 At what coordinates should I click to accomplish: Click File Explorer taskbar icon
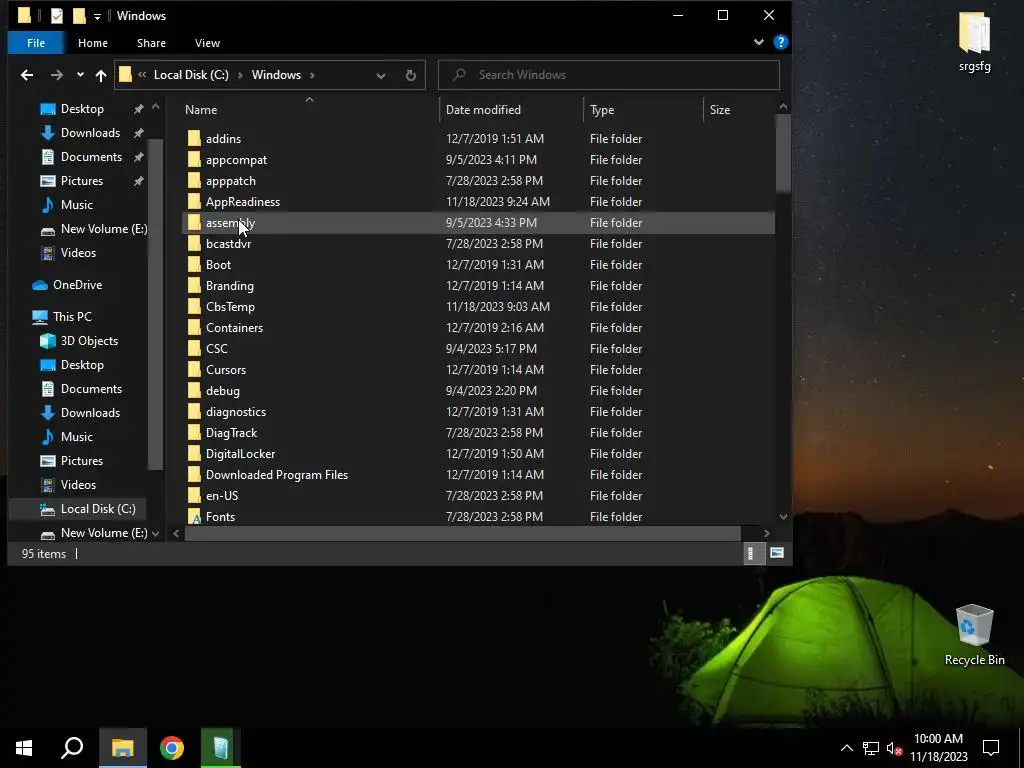tap(122, 748)
